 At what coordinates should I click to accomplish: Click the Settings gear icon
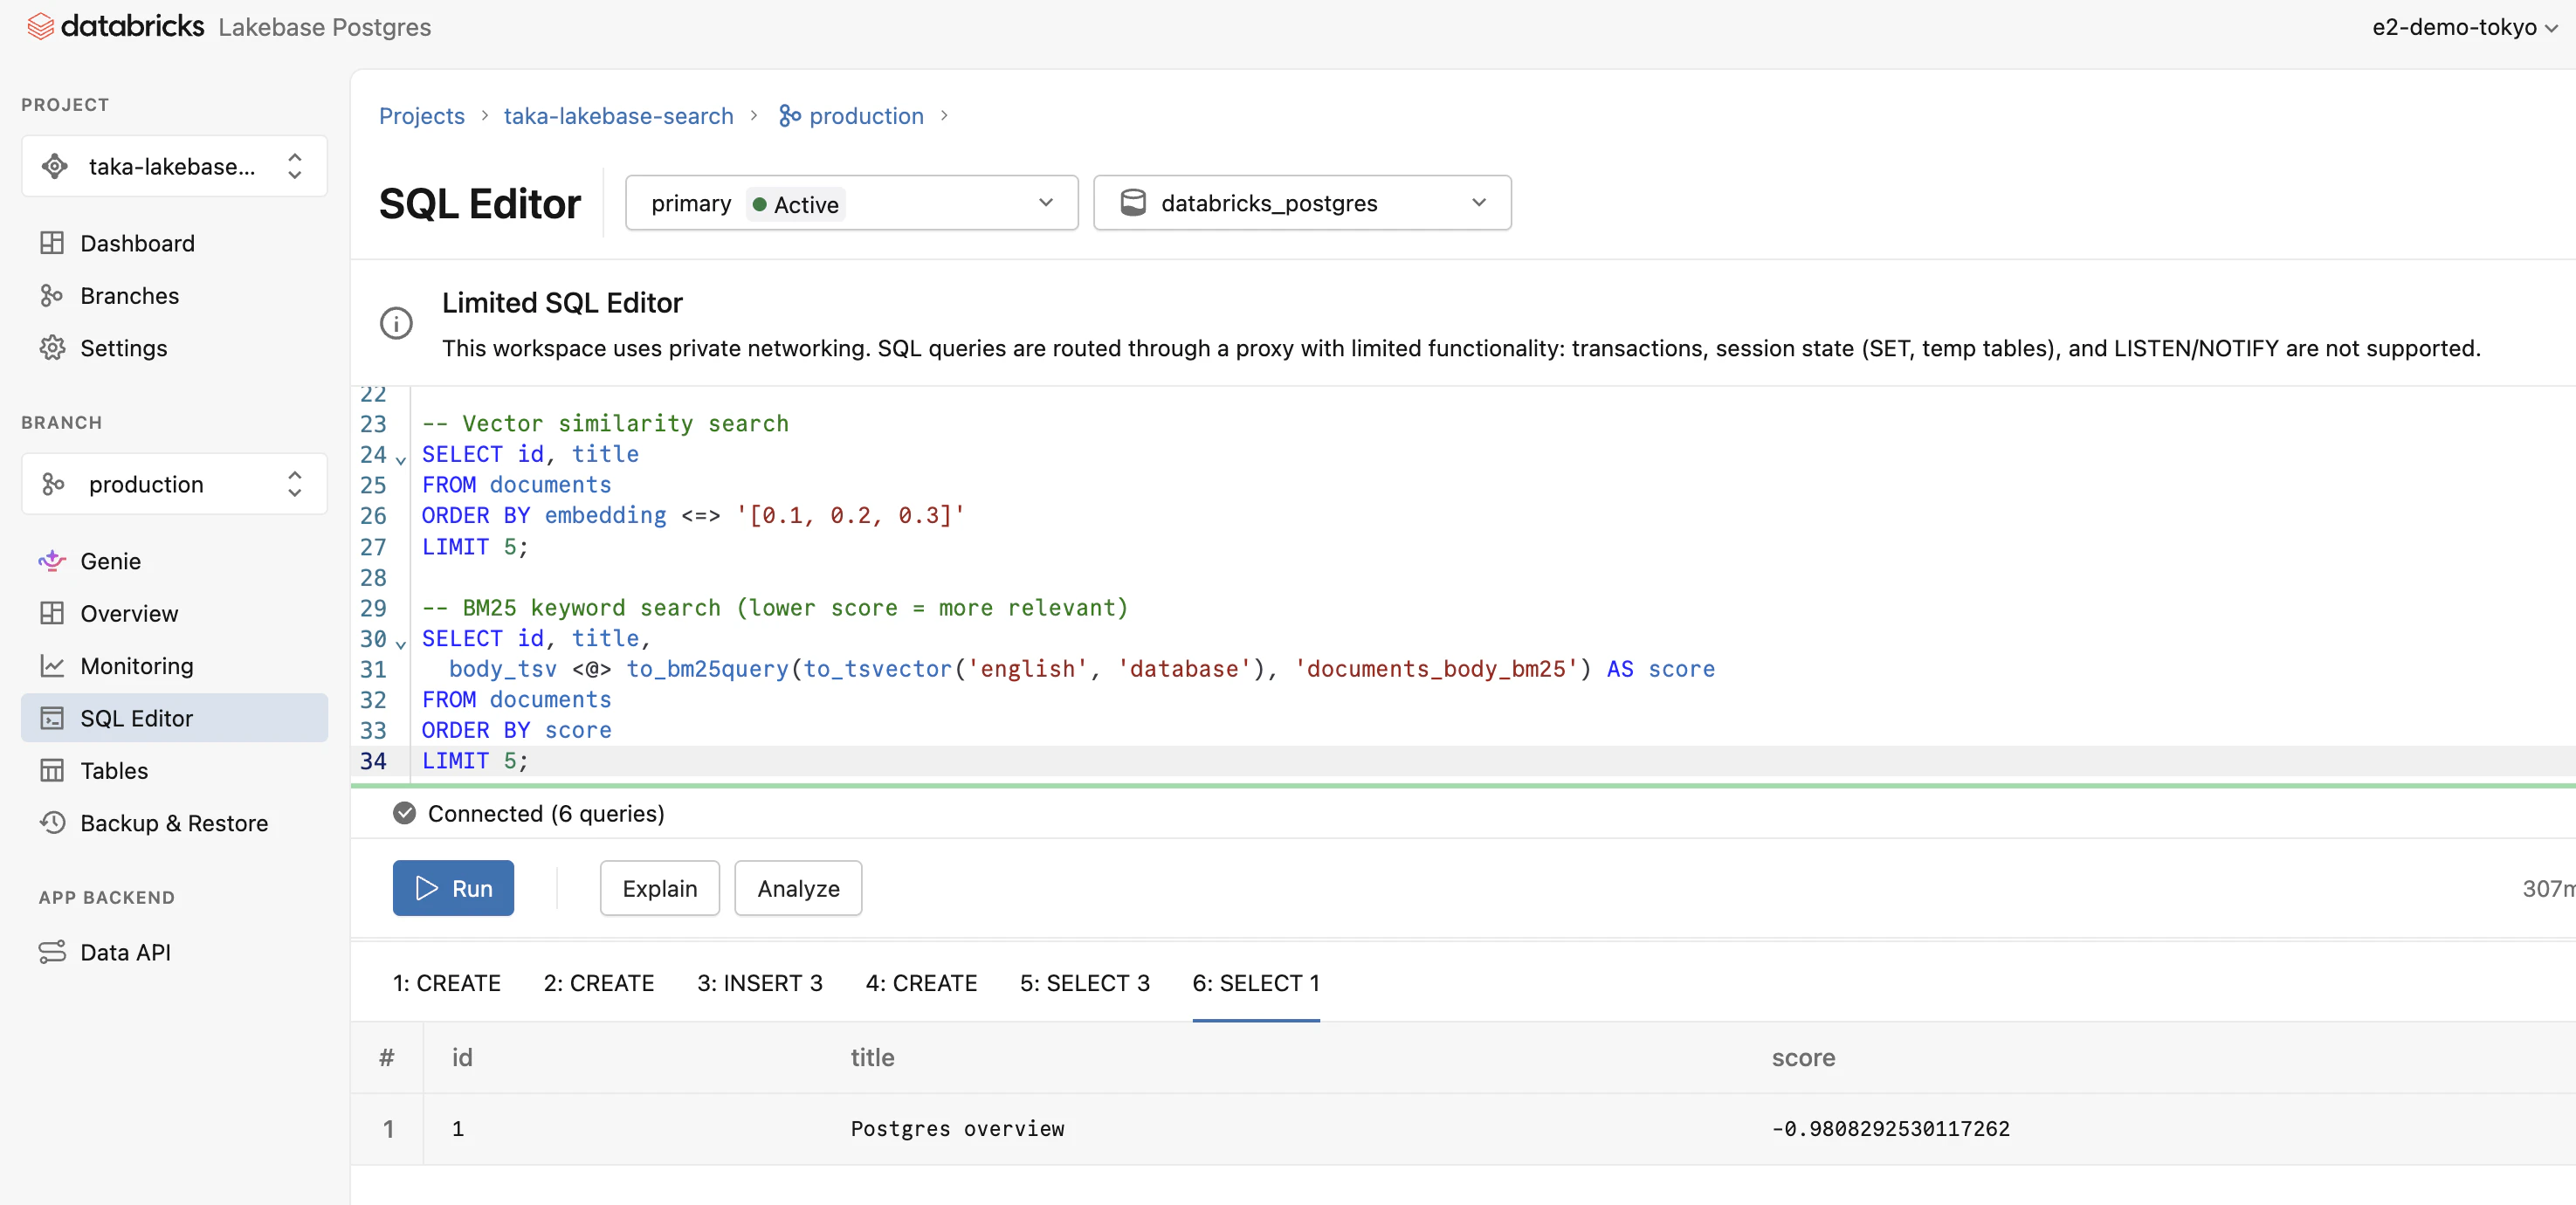point(52,348)
